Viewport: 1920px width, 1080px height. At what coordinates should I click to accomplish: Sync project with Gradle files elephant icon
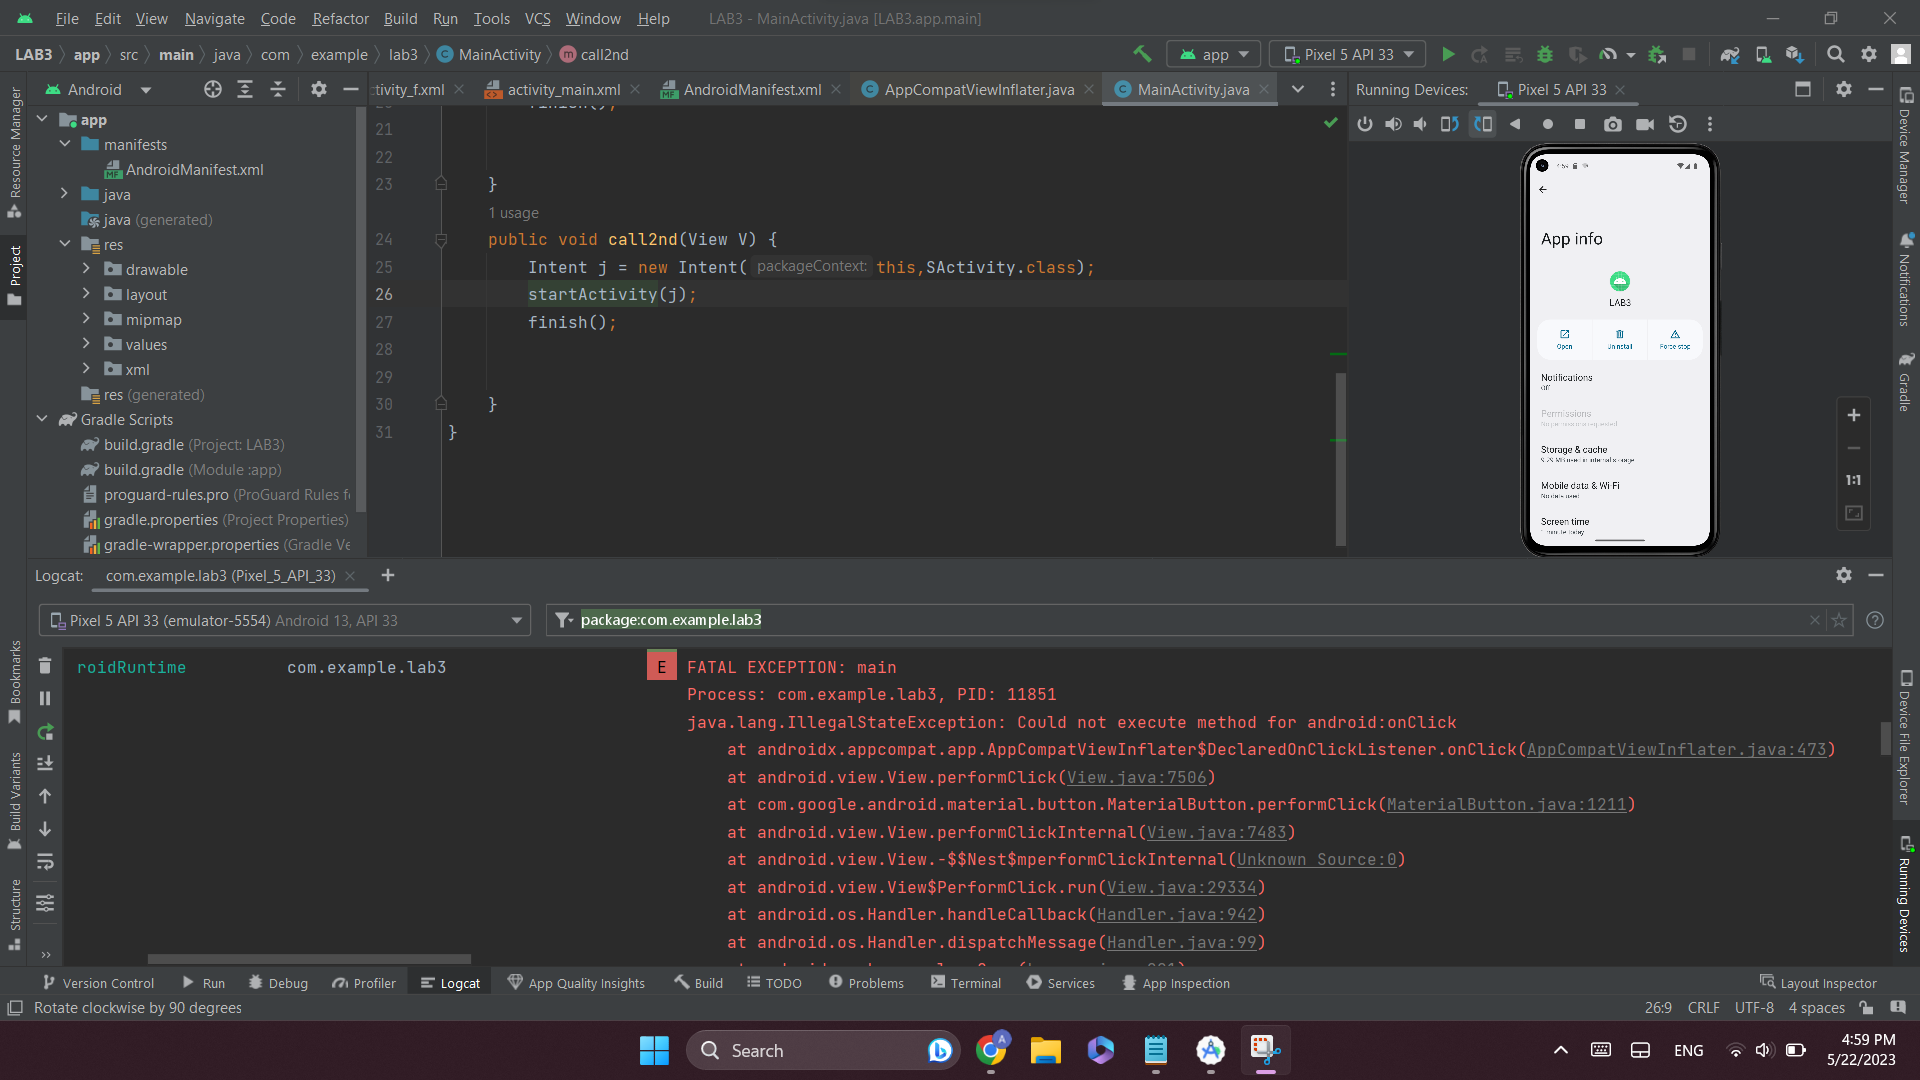[x=1730, y=54]
